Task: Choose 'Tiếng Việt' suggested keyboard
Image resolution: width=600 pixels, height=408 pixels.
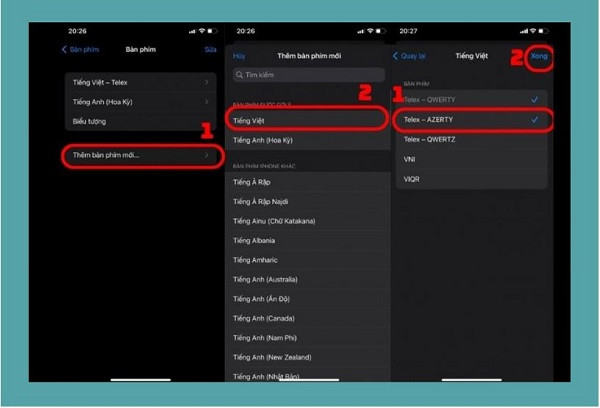Action: (x=307, y=121)
